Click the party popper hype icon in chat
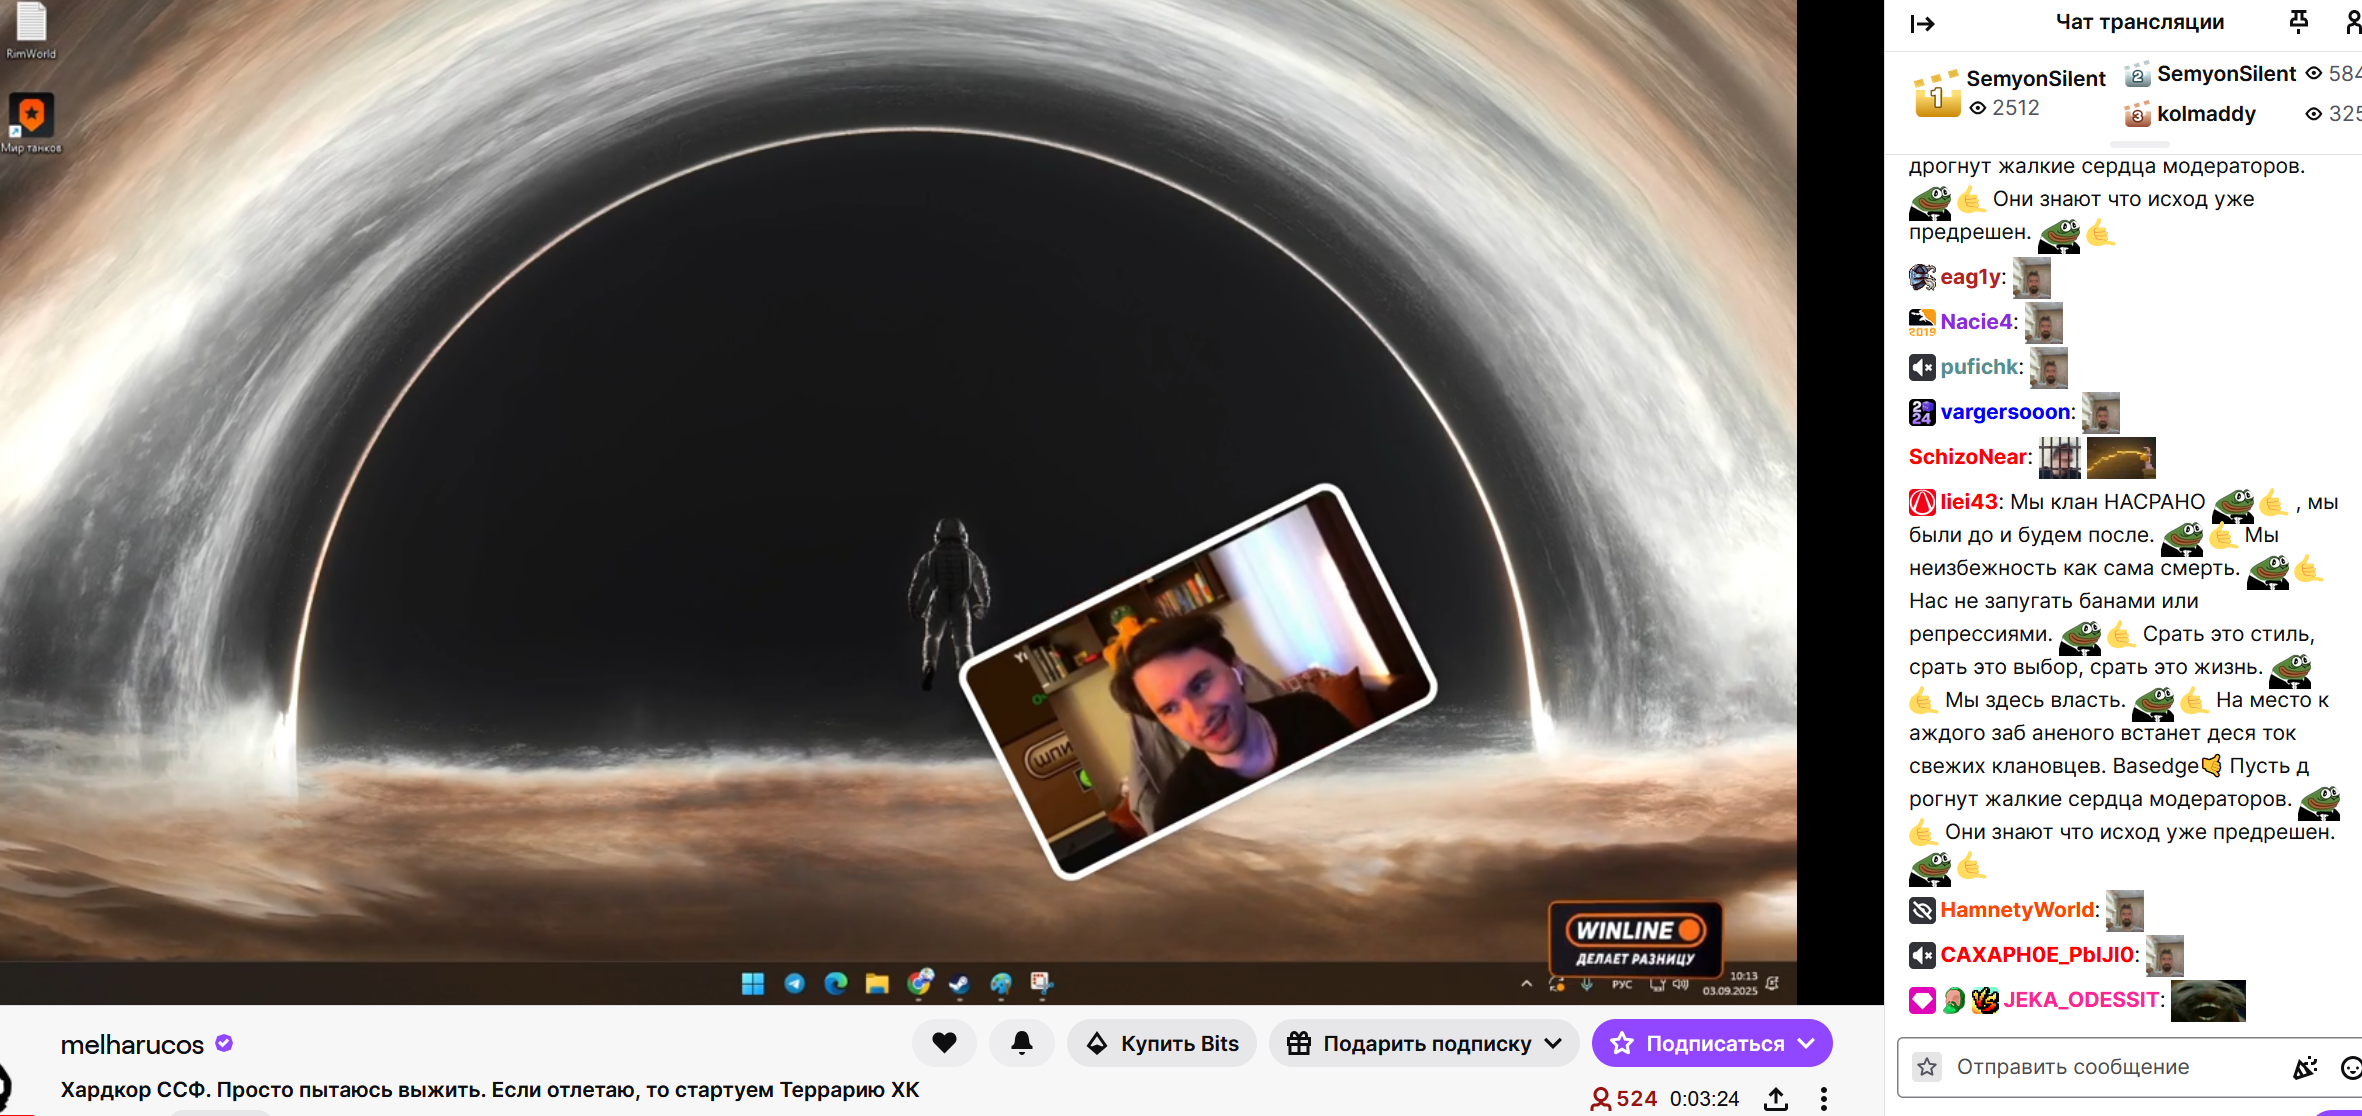 [2305, 1067]
